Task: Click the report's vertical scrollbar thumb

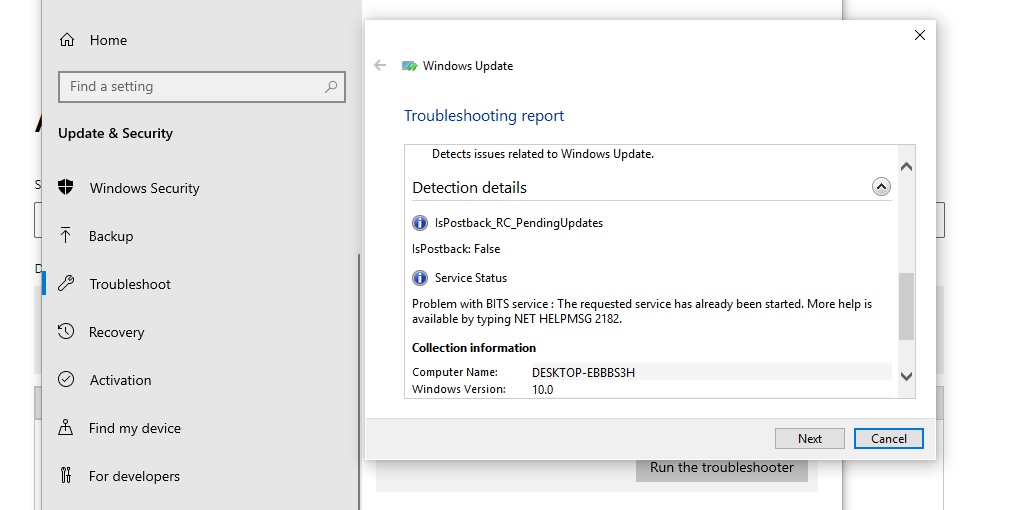Action: point(907,306)
